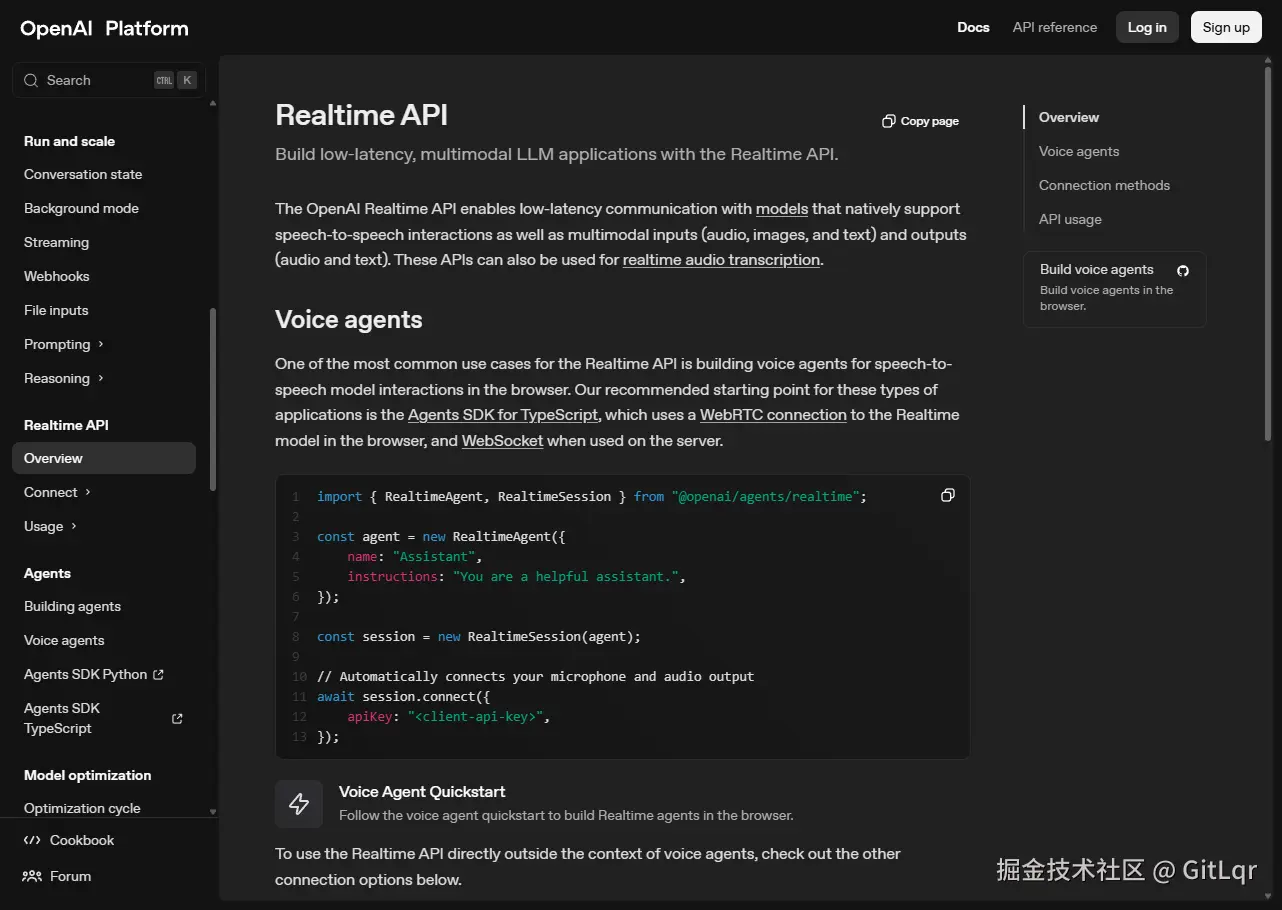Viewport: 1282px width, 910px height.
Task: Jump to Connection methods in page outline
Action: [x=1104, y=185]
